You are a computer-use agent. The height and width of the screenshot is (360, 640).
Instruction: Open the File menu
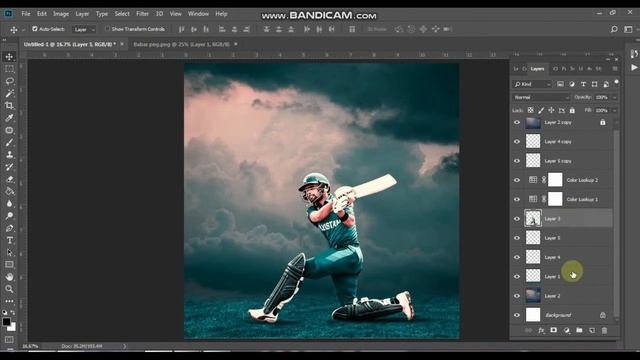point(26,14)
